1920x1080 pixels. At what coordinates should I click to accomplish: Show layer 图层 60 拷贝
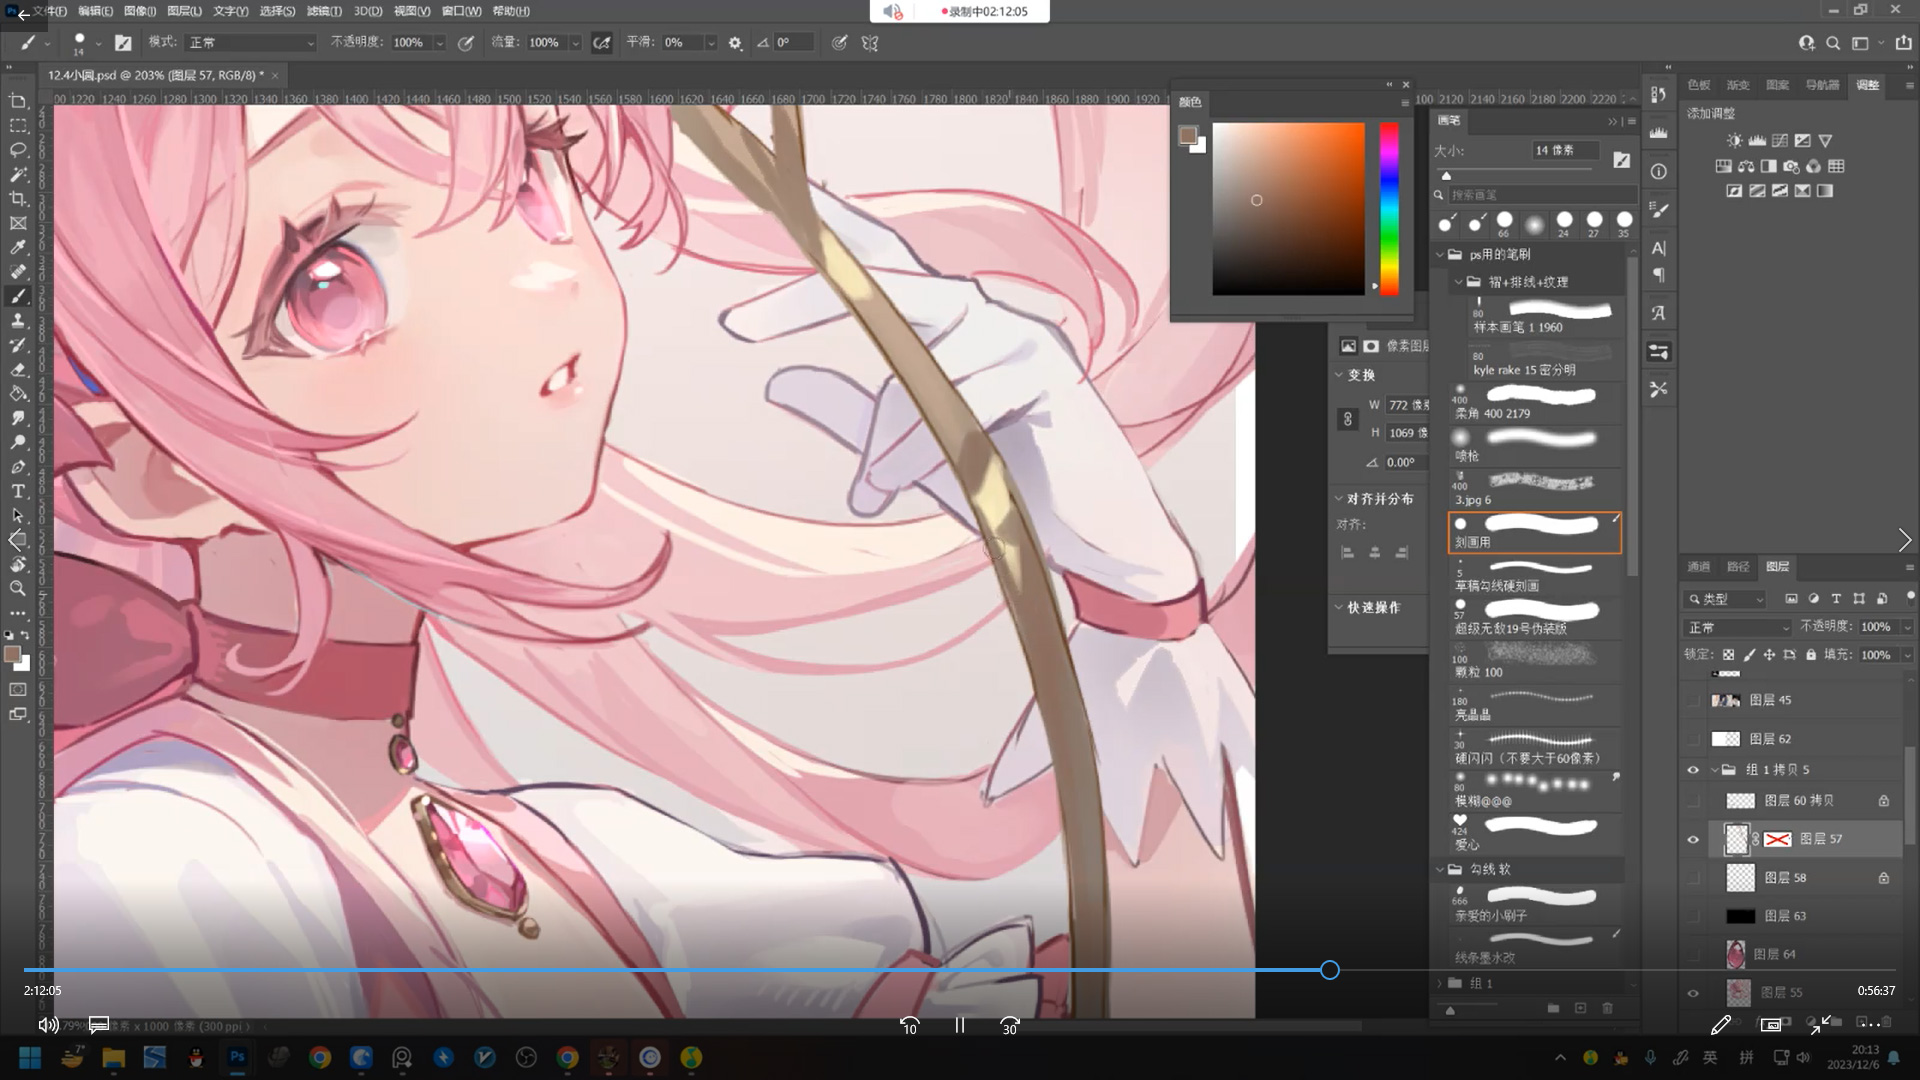pyautogui.click(x=1693, y=801)
